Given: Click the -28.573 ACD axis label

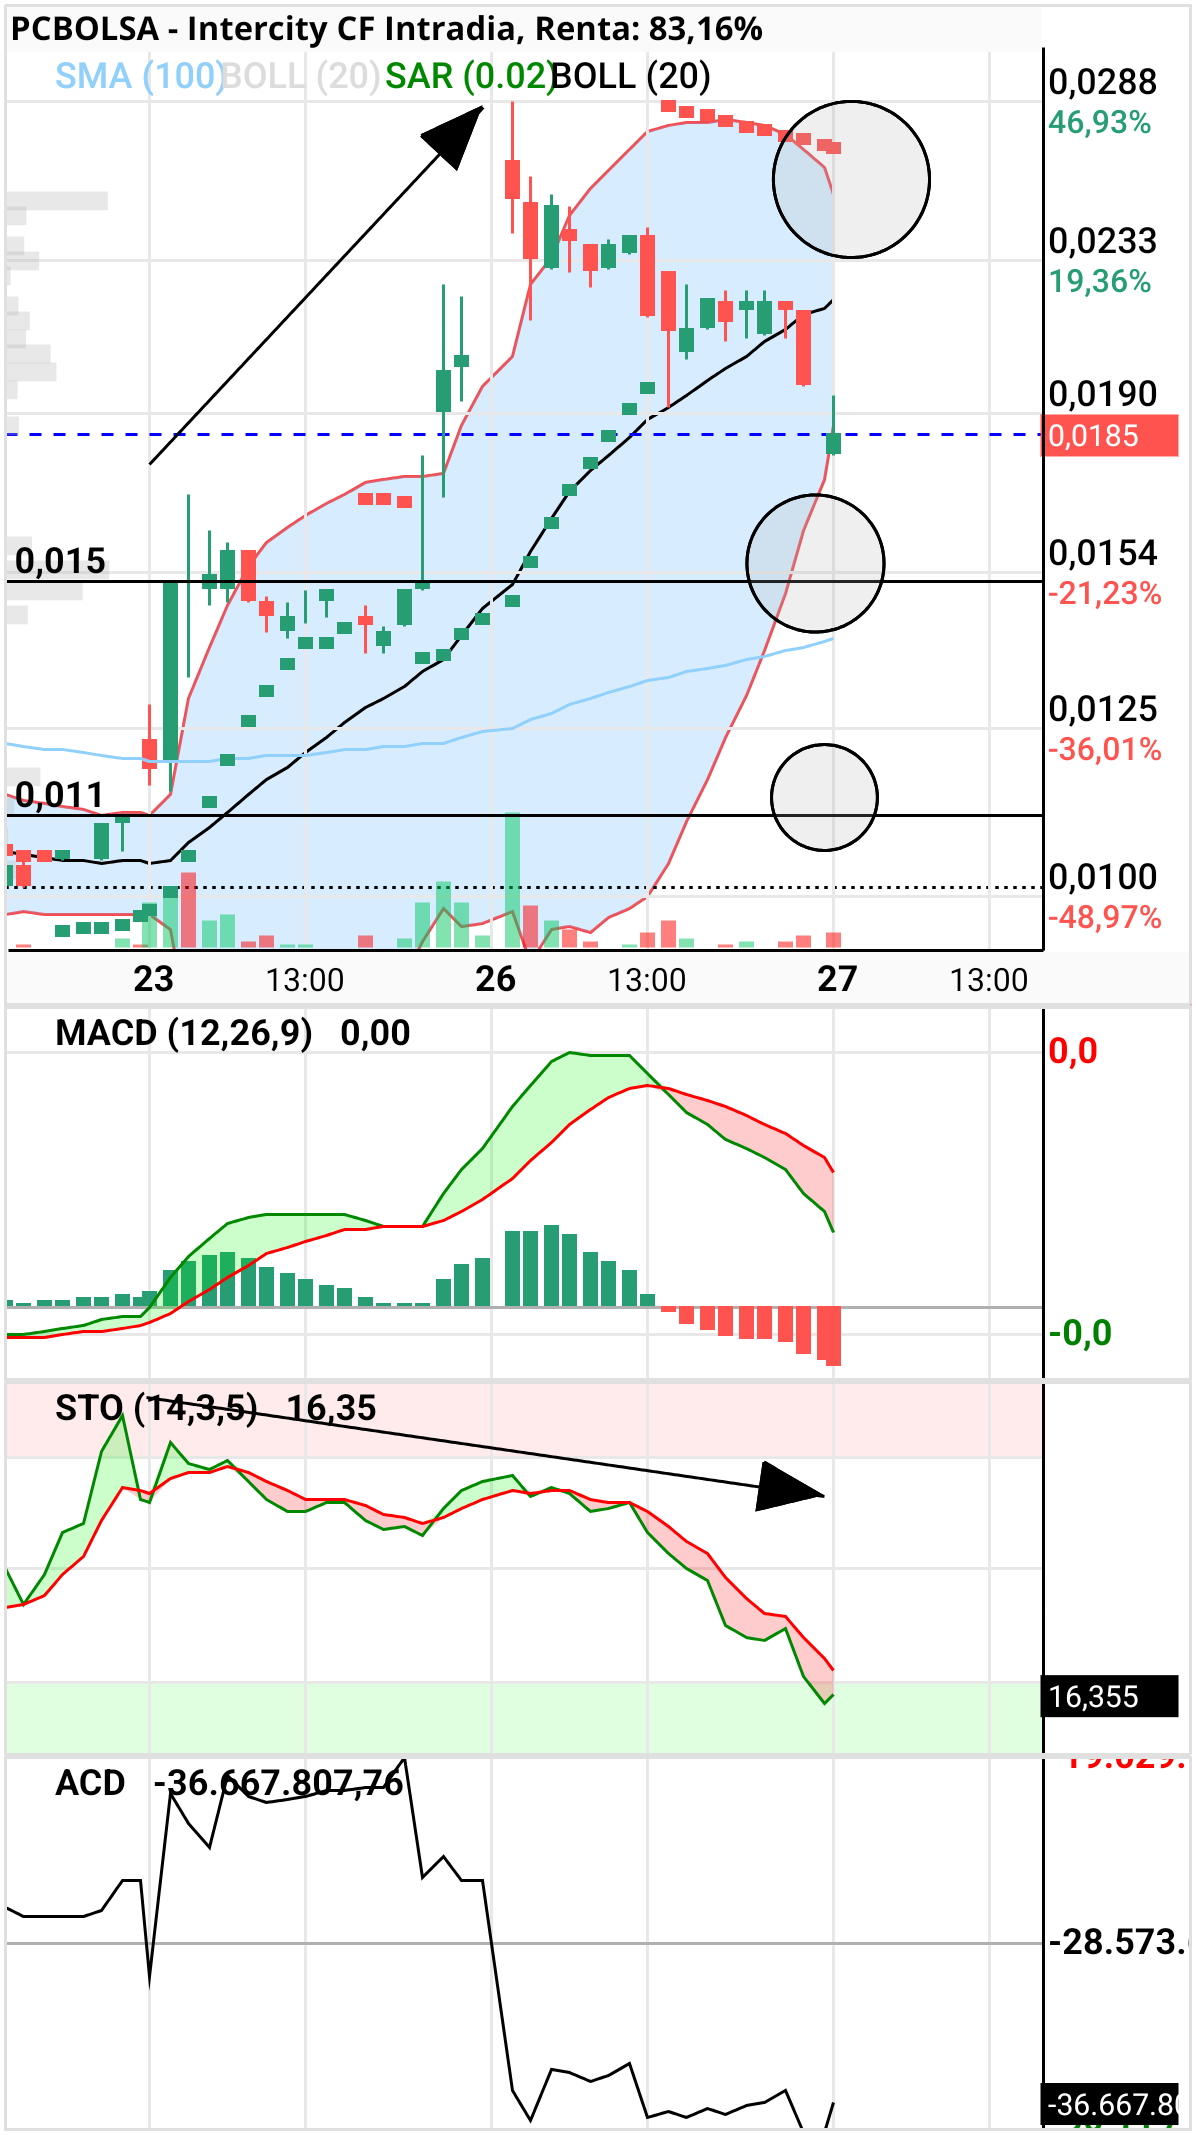Looking at the screenshot, I should coord(1116,1942).
